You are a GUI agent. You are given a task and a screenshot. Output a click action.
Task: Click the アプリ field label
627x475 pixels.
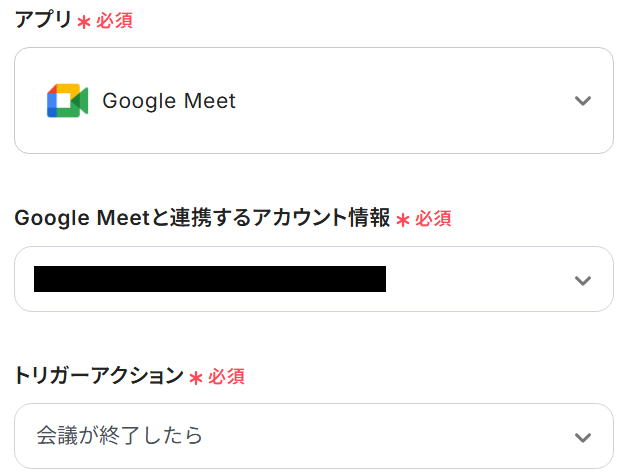tap(43, 20)
